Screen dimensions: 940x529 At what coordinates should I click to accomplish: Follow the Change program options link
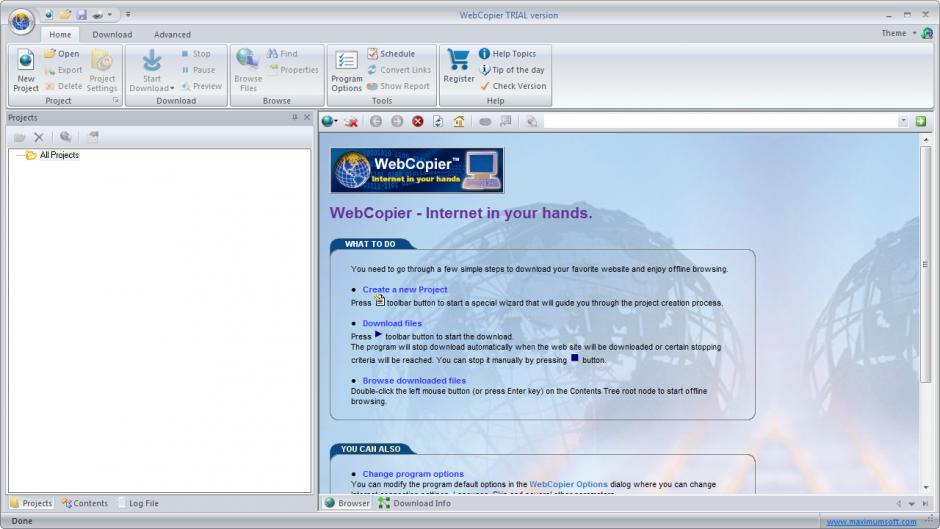point(413,473)
